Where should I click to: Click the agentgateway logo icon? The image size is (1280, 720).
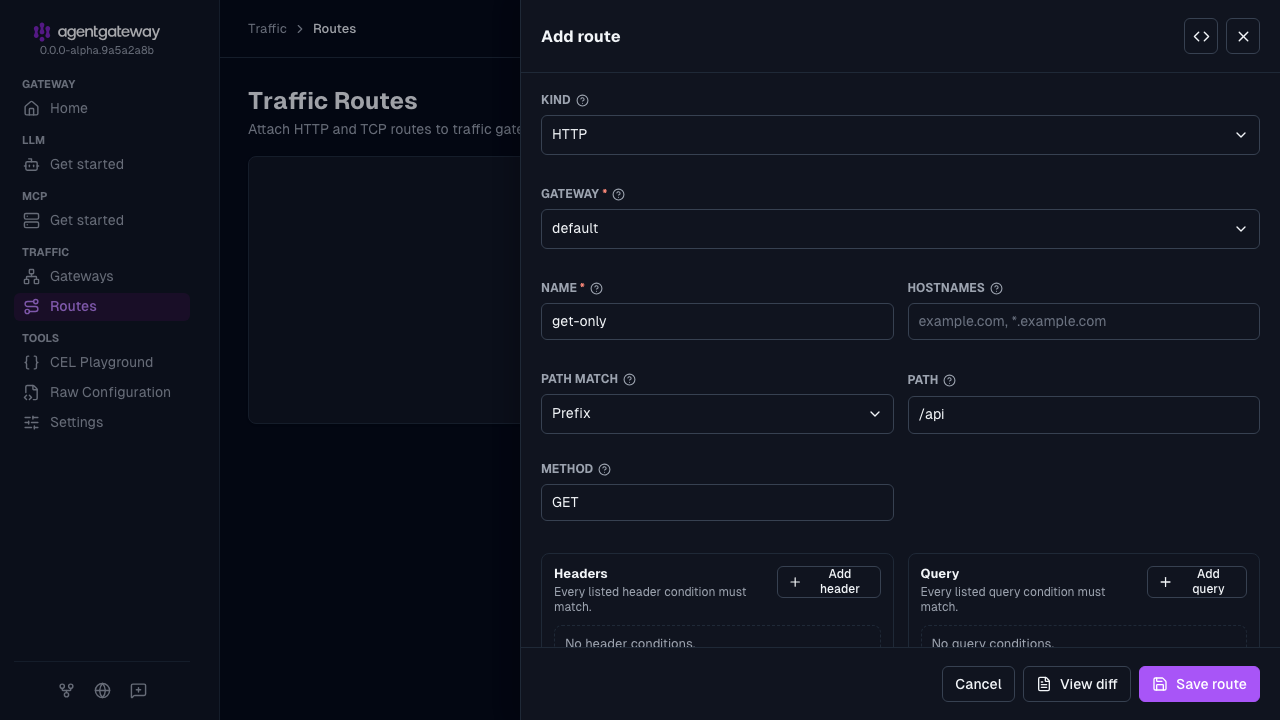(41, 32)
